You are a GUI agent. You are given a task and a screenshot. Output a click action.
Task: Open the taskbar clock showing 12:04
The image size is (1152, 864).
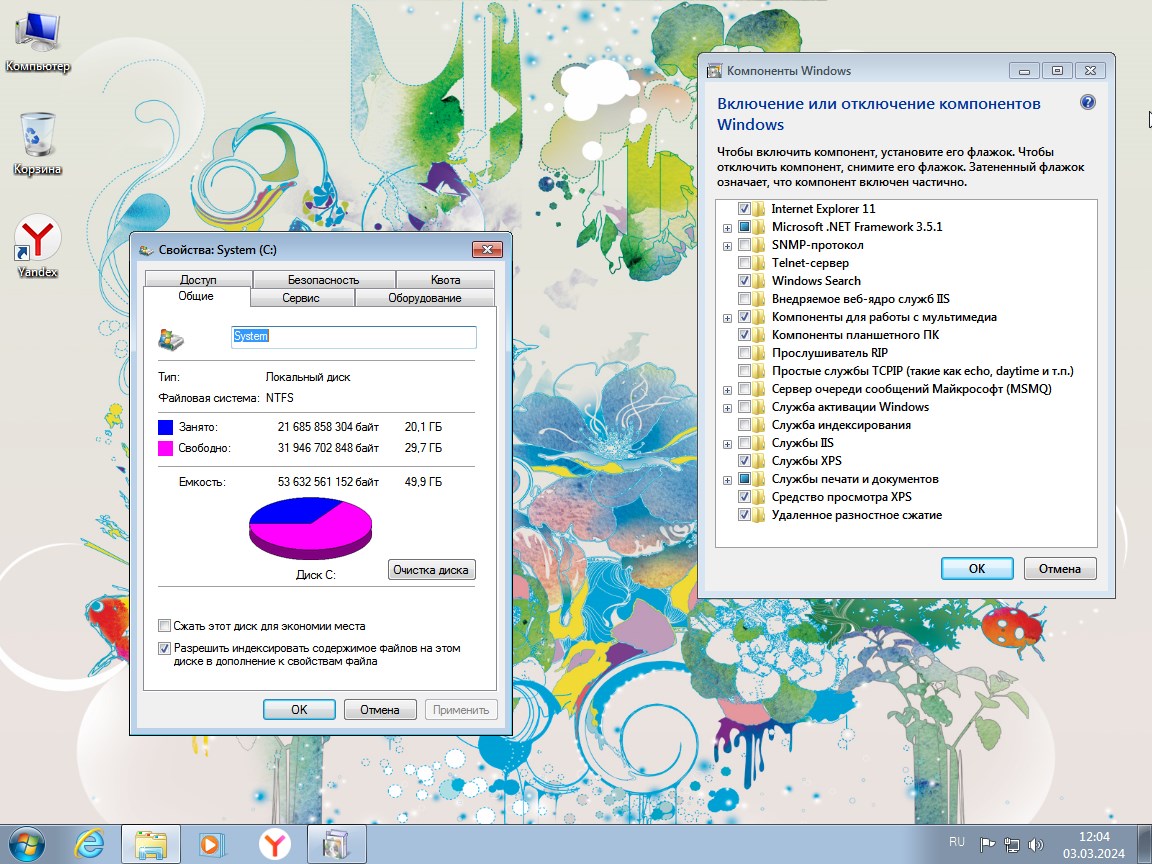tap(1094, 845)
